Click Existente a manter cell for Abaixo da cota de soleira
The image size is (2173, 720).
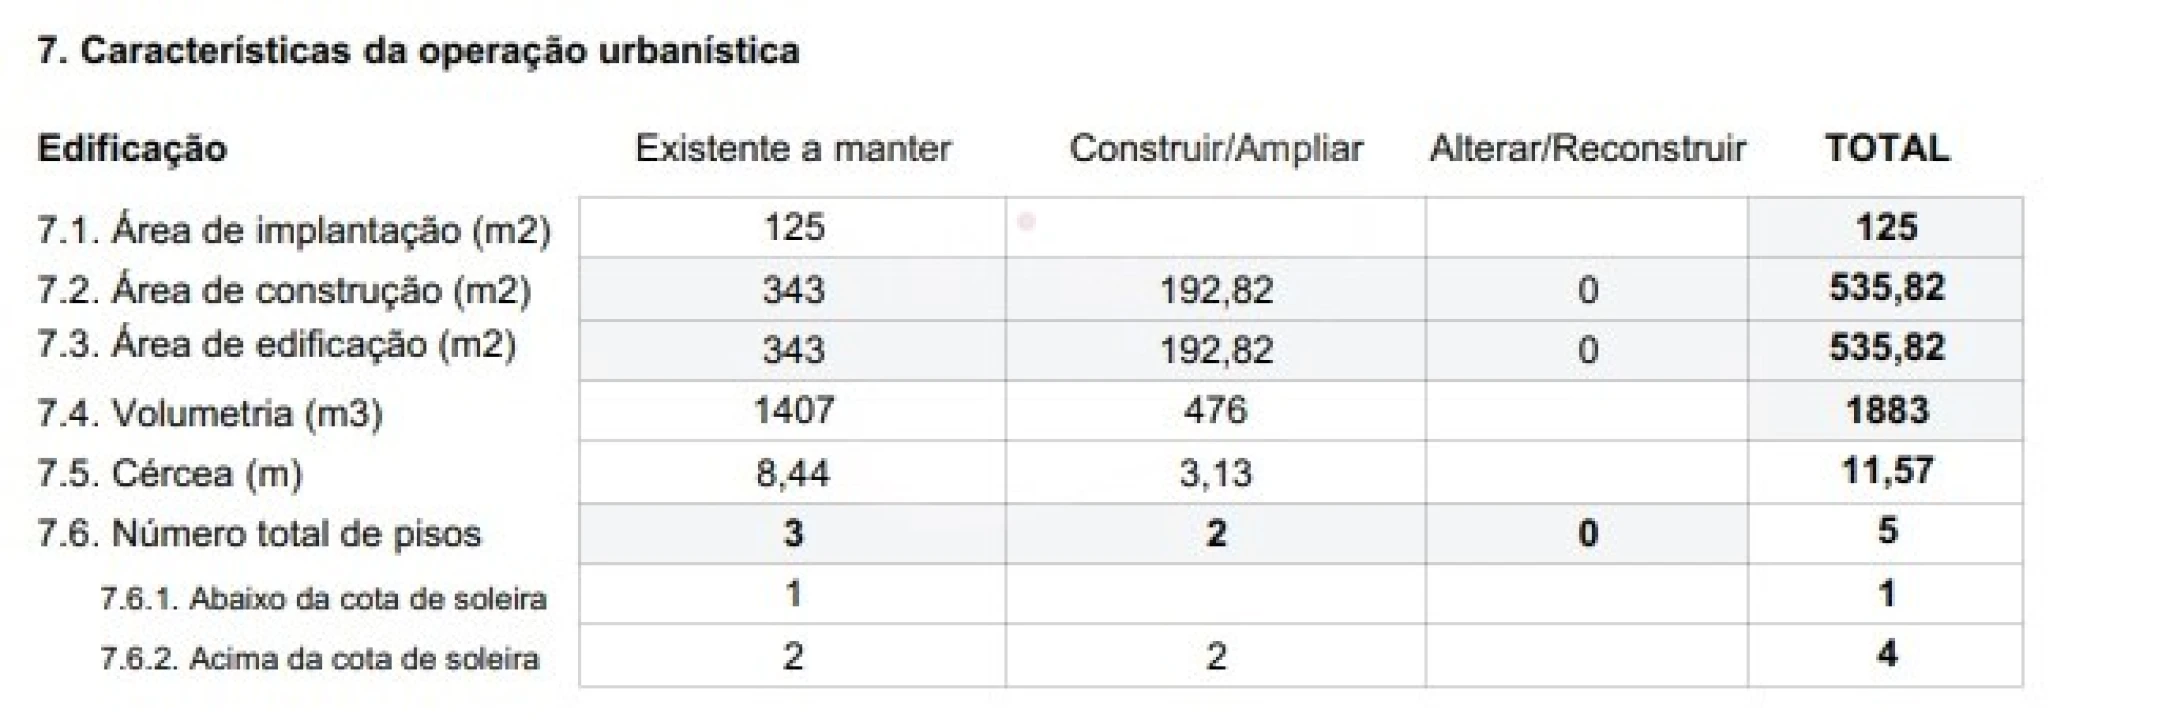[793, 595]
